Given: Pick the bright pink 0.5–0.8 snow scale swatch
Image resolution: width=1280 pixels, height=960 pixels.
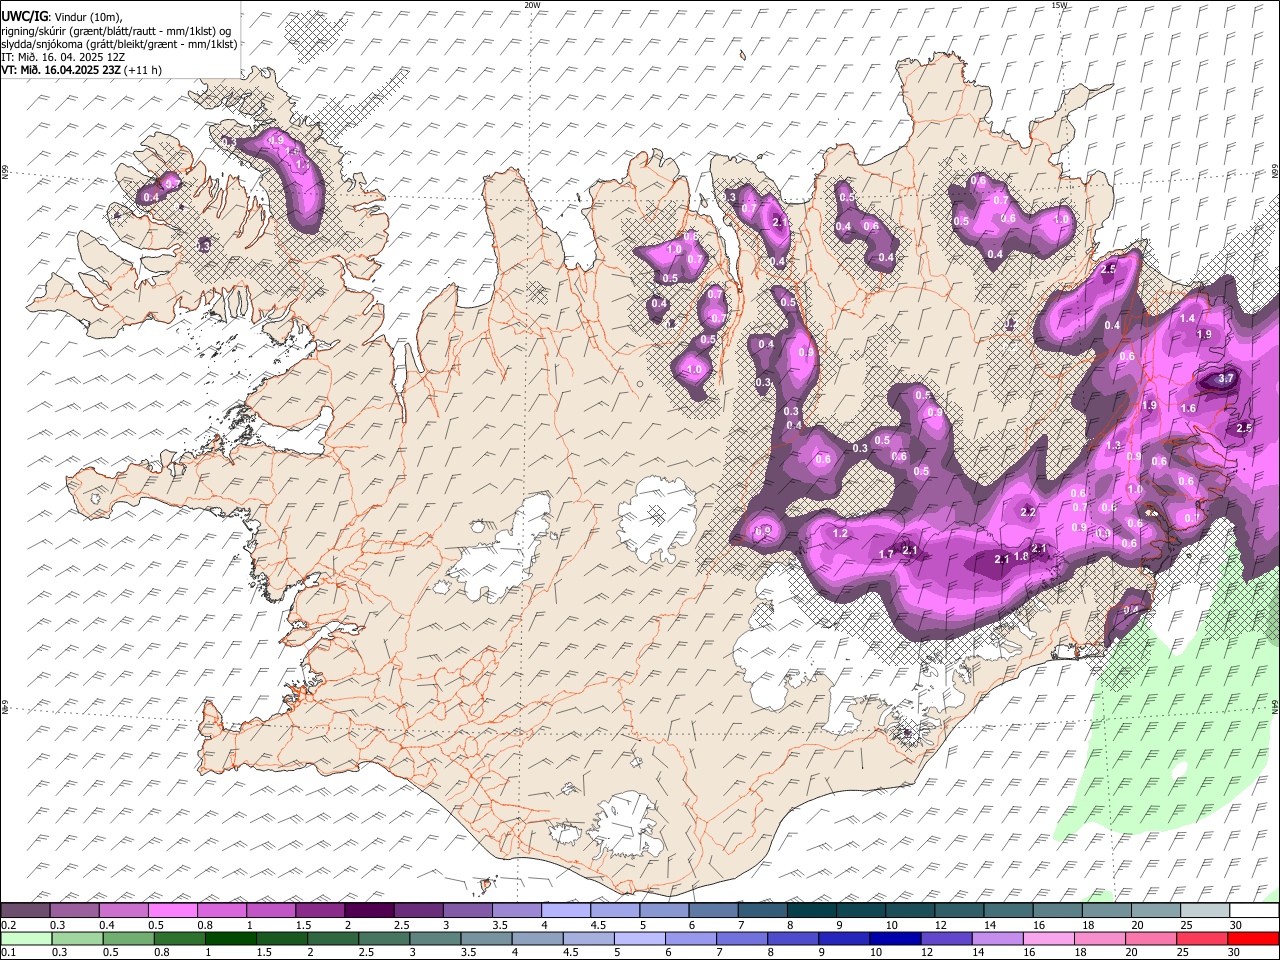Looking at the screenshot, I should point(173,911).
